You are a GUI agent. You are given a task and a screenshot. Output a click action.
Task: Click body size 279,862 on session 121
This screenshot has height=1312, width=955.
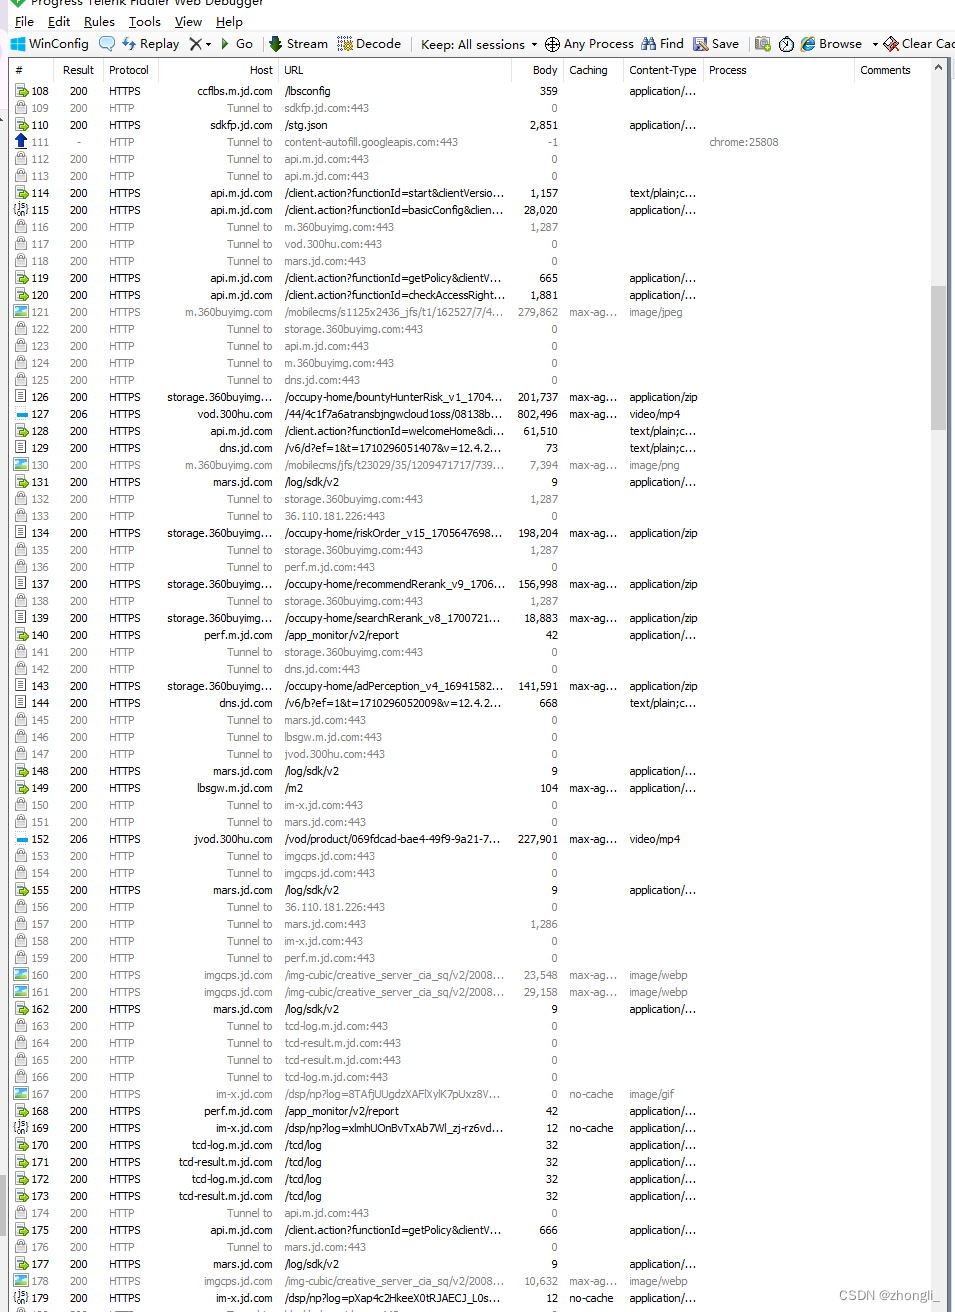[538, 312]
